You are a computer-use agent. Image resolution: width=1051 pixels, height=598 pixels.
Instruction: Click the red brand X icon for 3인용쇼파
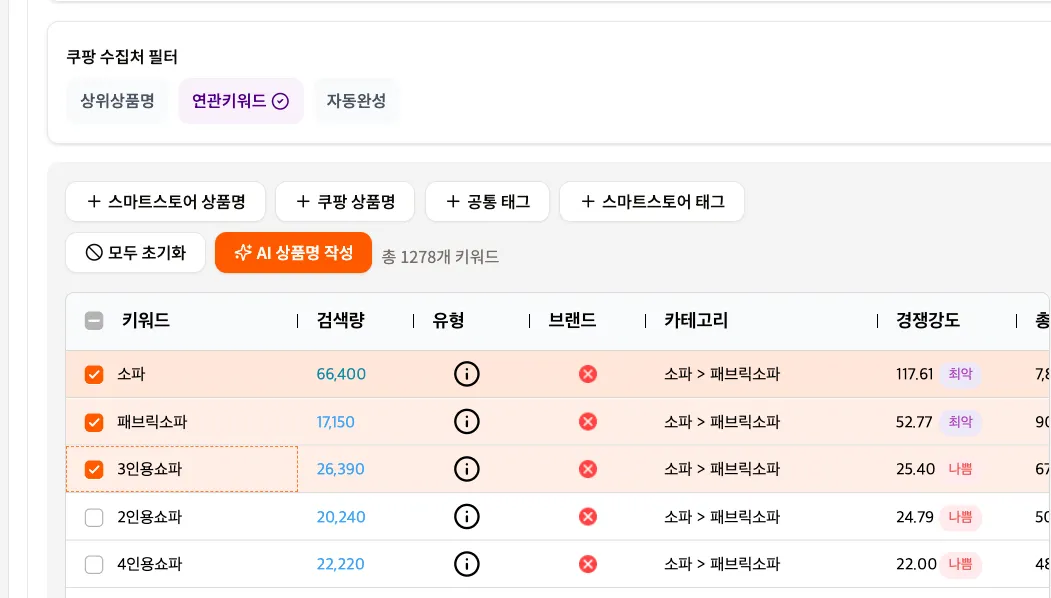[x=588, y=469]
